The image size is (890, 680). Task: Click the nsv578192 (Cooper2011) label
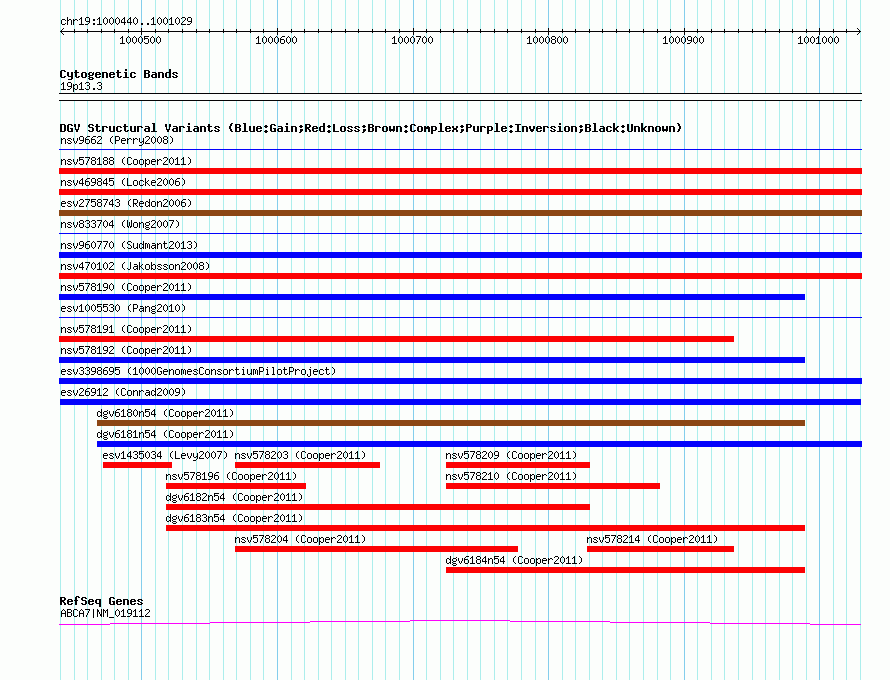pyautogui.click(x=126, y=350)
